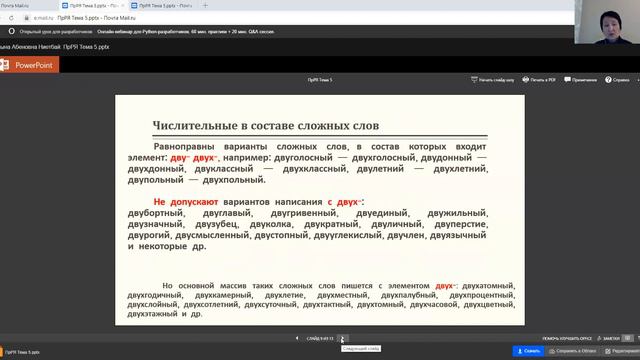Click ПрРЯ Тема 5.pptx in the bottom bar
The height and width of the screenshot is (360, 640).
22,352
